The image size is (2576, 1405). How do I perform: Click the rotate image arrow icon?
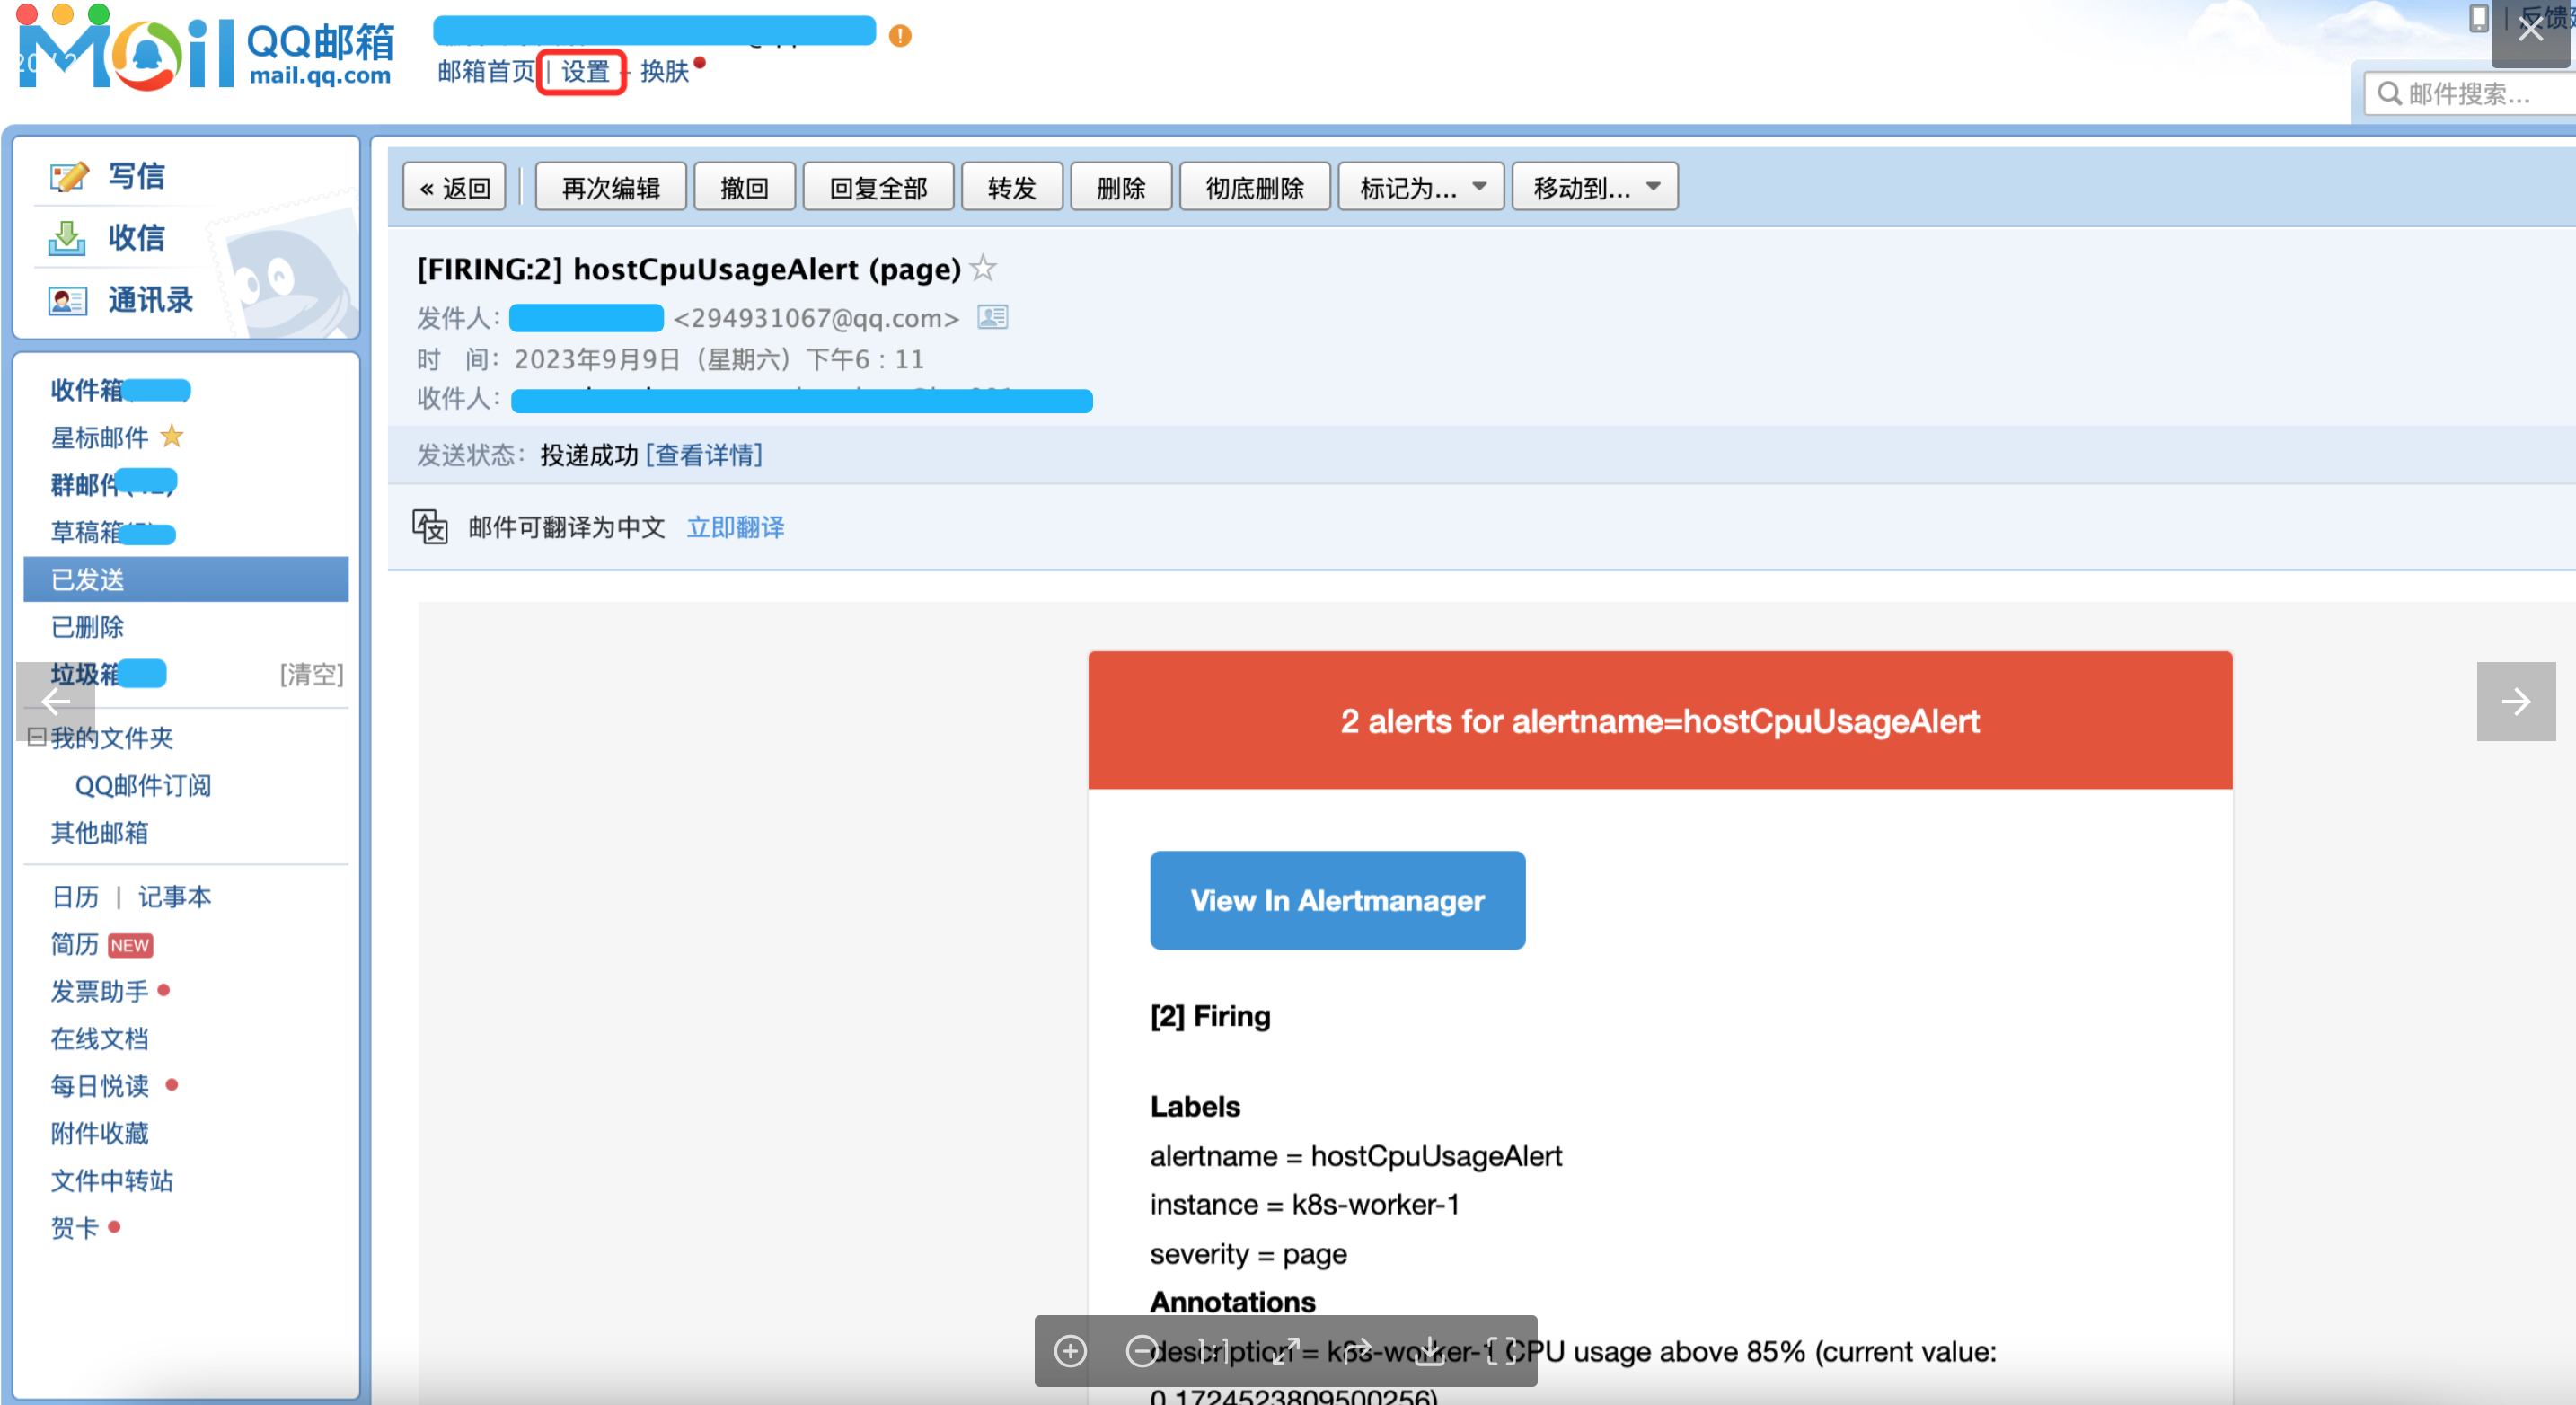(x=1358, y=1351)
